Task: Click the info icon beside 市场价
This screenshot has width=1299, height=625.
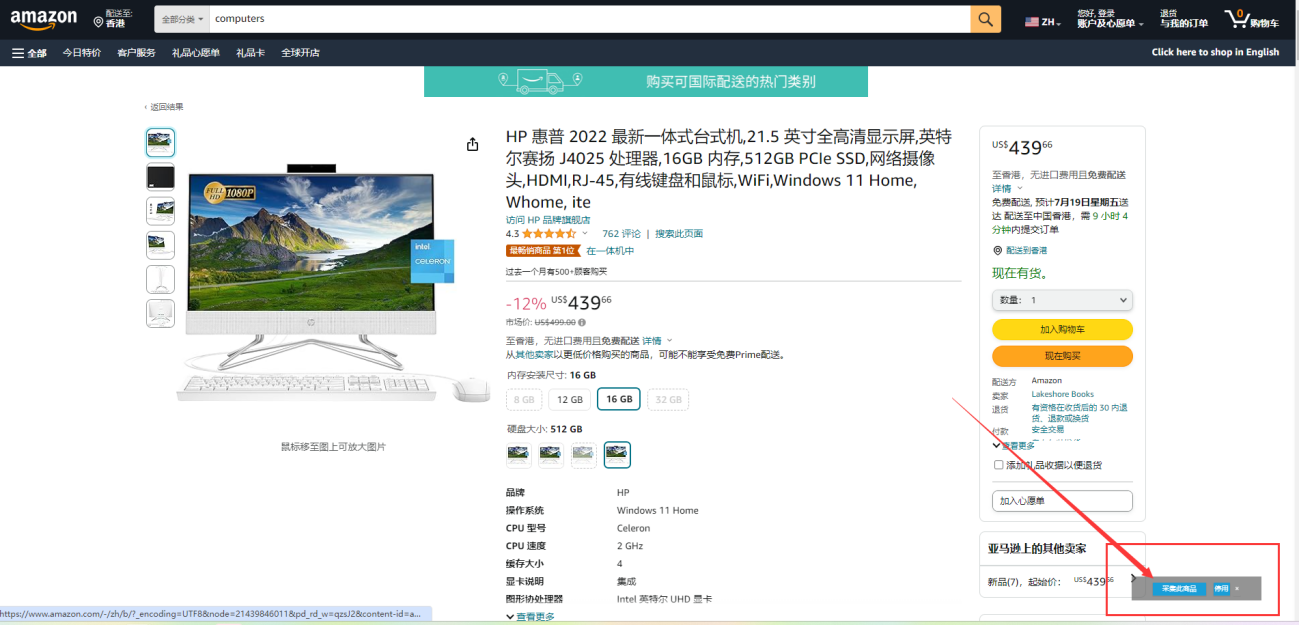Action: tap(582, 323)
